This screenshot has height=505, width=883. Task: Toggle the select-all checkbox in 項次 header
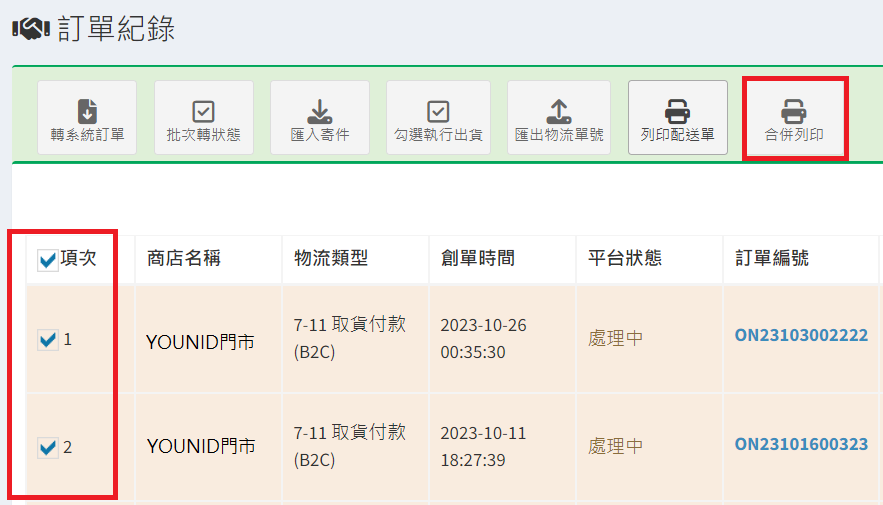[x=47, y=261]
